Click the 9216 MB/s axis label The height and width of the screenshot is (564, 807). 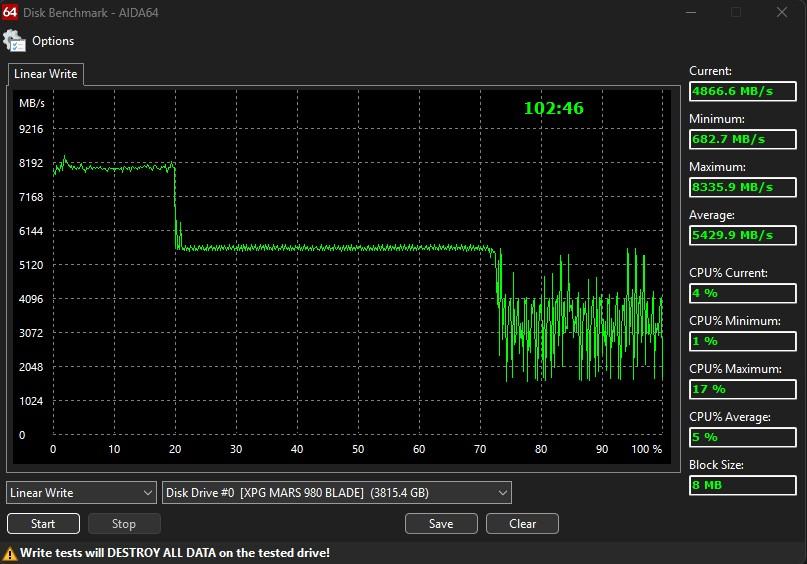click(31, 129)
